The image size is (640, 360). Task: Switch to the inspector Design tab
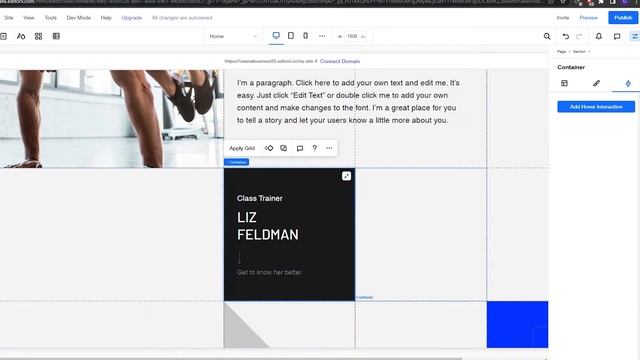596,83
